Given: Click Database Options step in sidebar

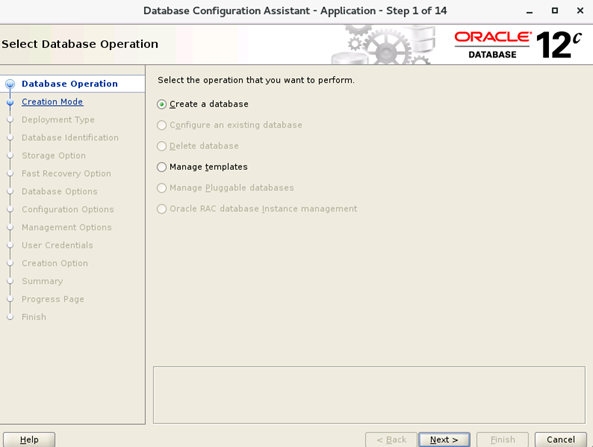Looking at the screenshot, I should click(x=59, y=192).
